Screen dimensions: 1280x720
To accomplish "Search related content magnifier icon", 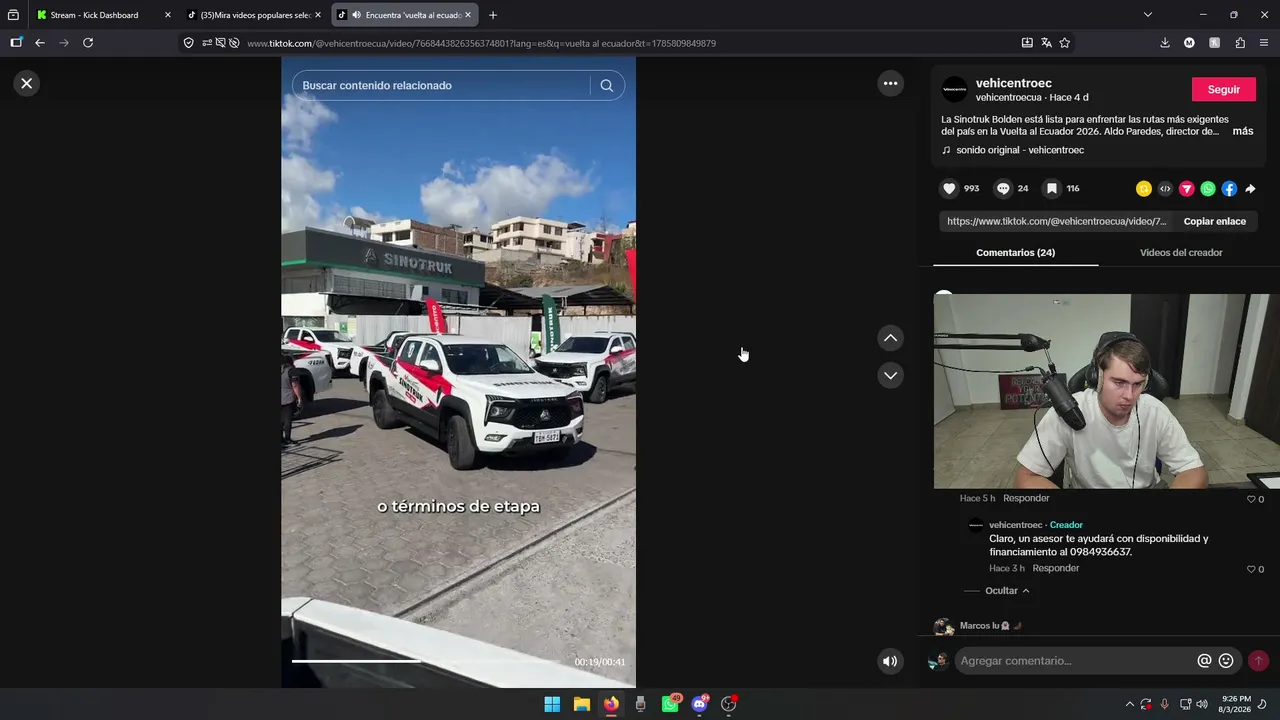I will coord(606,86).
